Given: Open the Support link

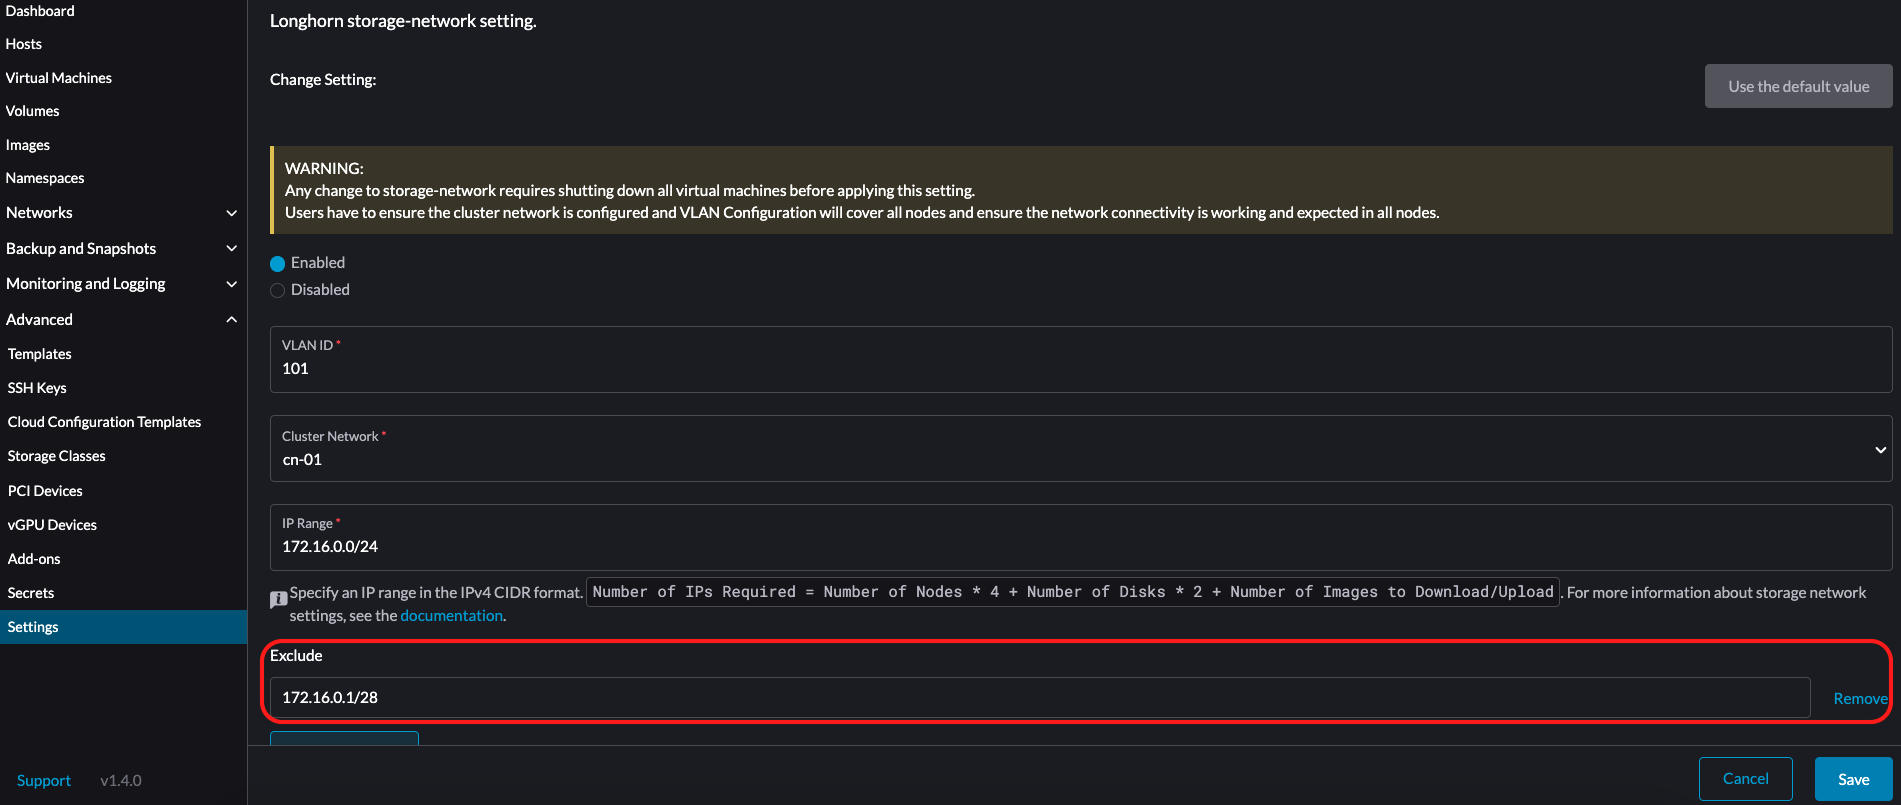Looking at the screenshot, I should click(x=44, y=781).
